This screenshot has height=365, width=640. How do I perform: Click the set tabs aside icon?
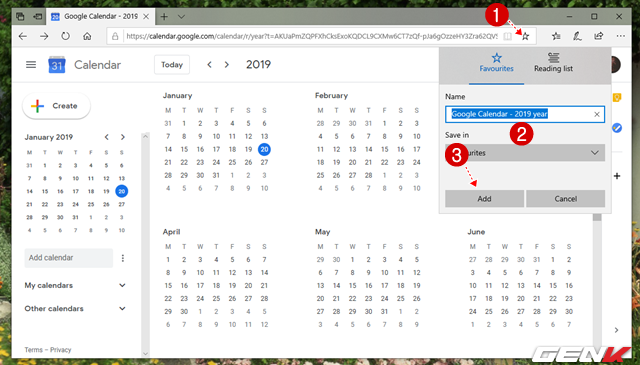click(38, 17)
